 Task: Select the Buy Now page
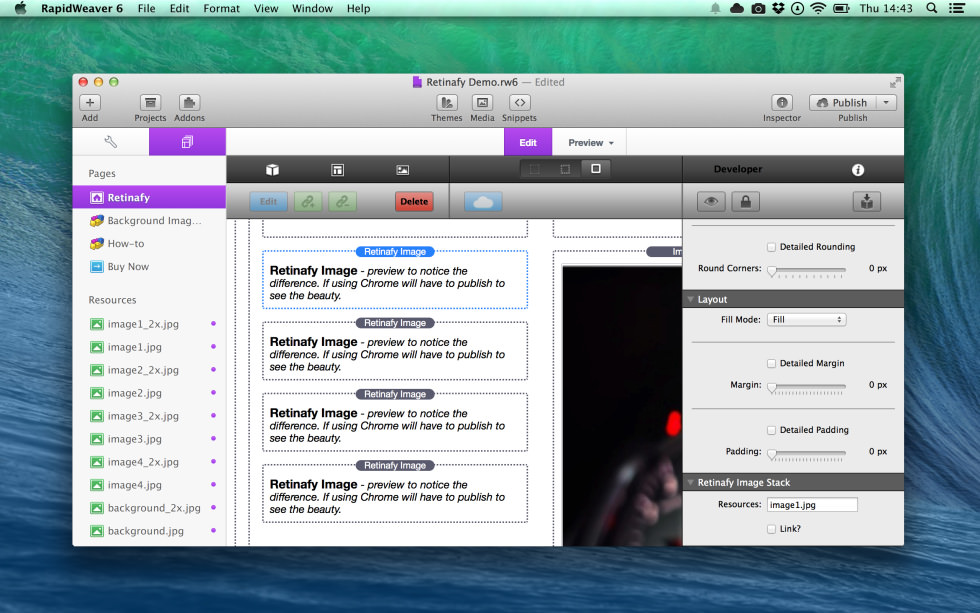pos(149,267)
